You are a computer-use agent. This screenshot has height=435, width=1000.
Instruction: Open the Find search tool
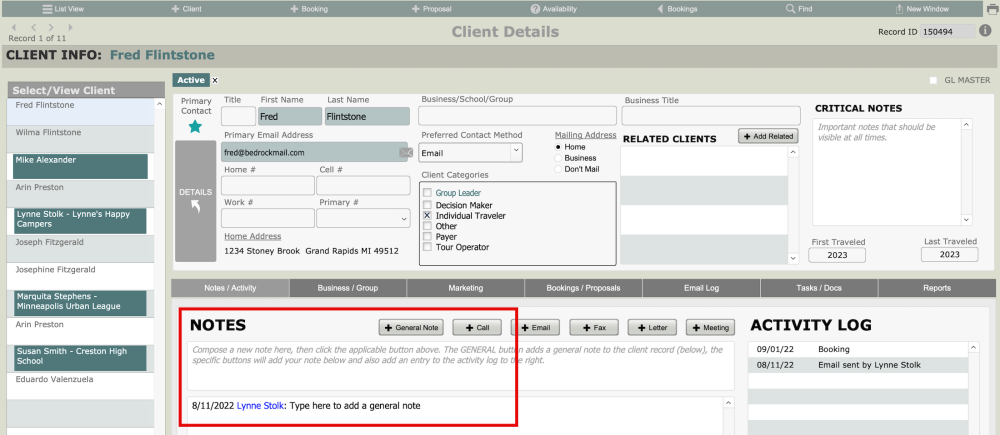[799, 9]
